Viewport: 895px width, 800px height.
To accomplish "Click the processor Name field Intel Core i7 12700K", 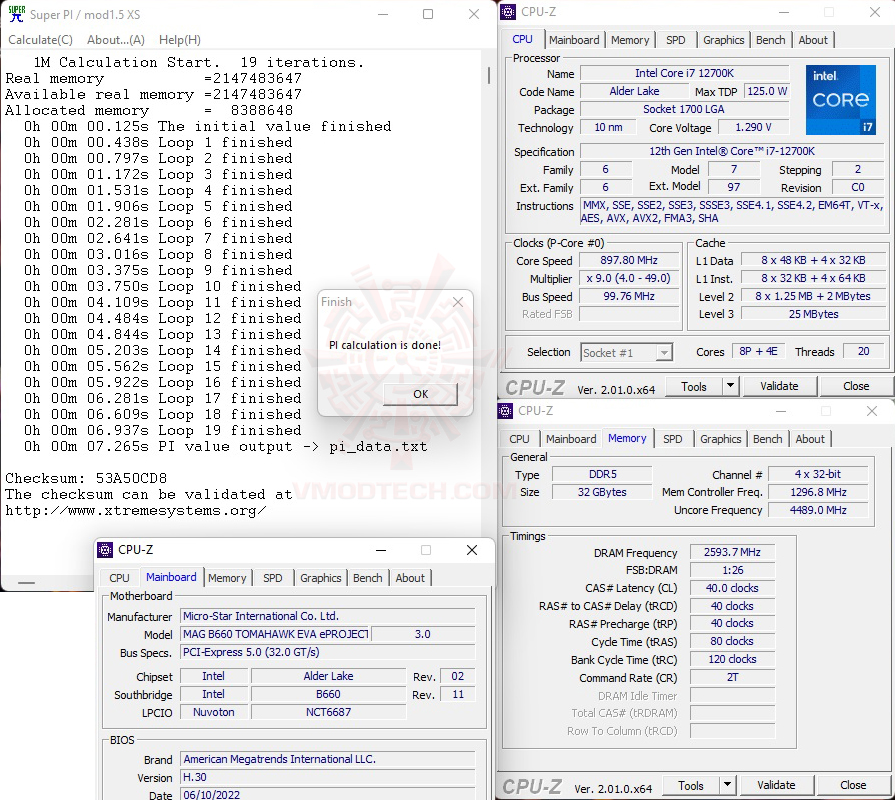I will coord(685,73).
